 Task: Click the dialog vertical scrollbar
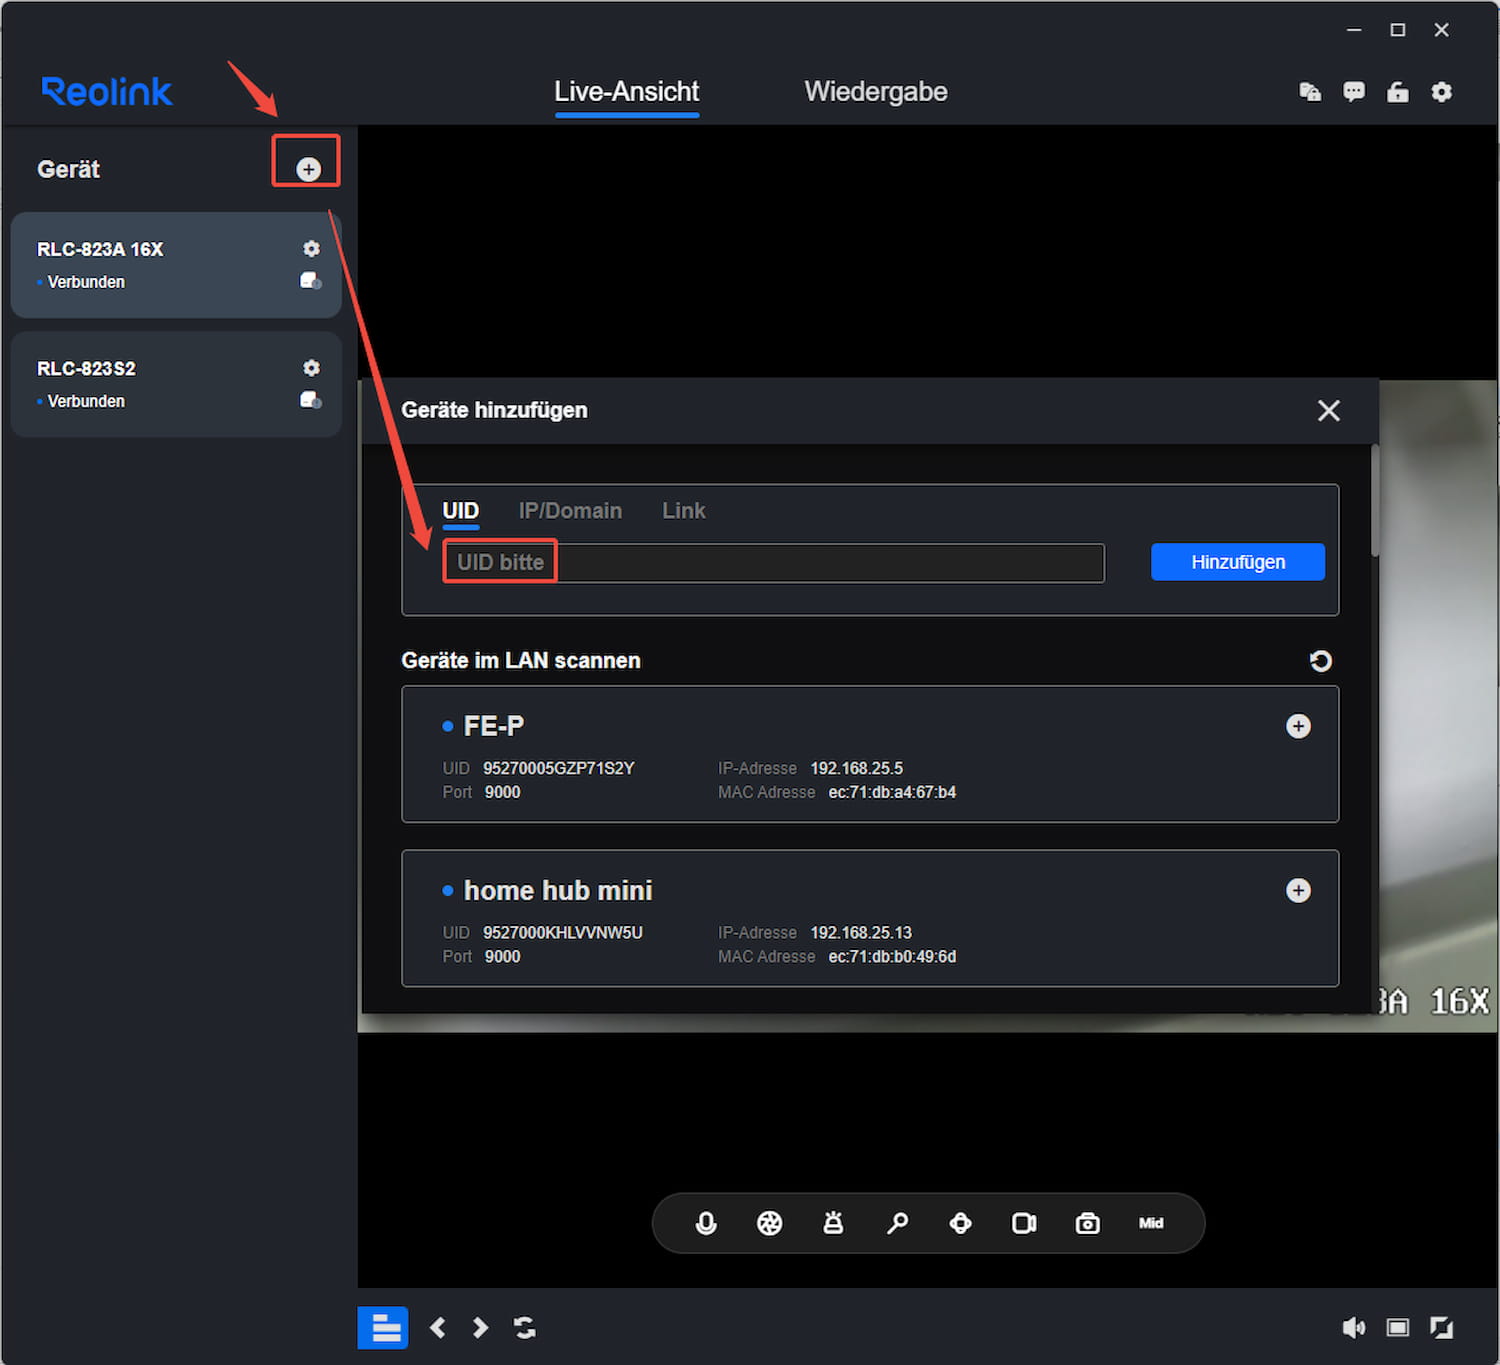1375,500
